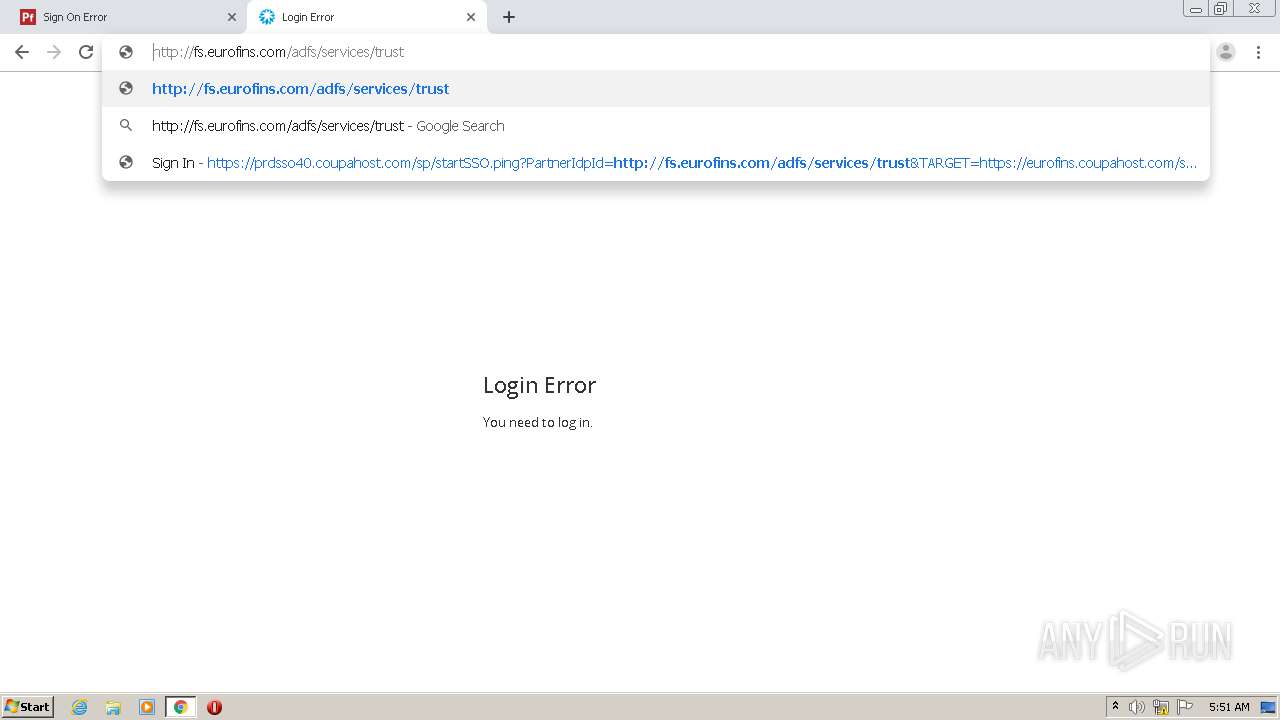Reload the current page
1280x720 pixels.
click(x=86, y=52)
